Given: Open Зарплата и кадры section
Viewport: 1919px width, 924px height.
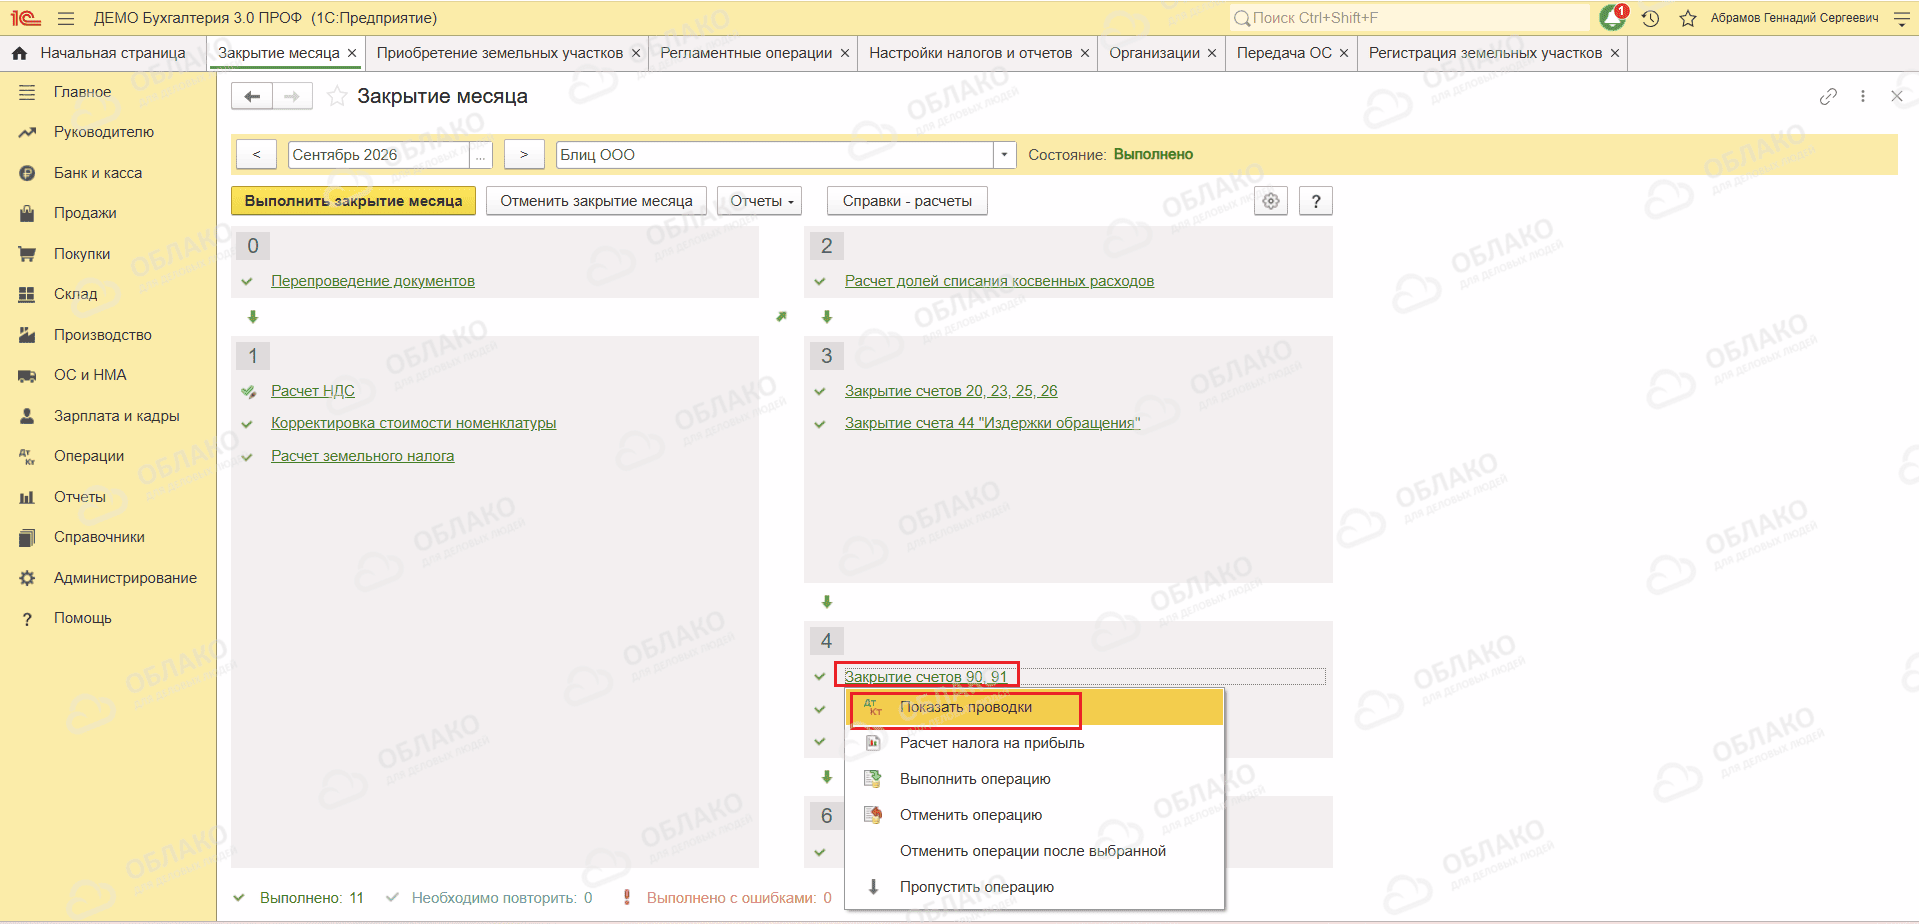Looking at the screenshot, I should [117, 416].
